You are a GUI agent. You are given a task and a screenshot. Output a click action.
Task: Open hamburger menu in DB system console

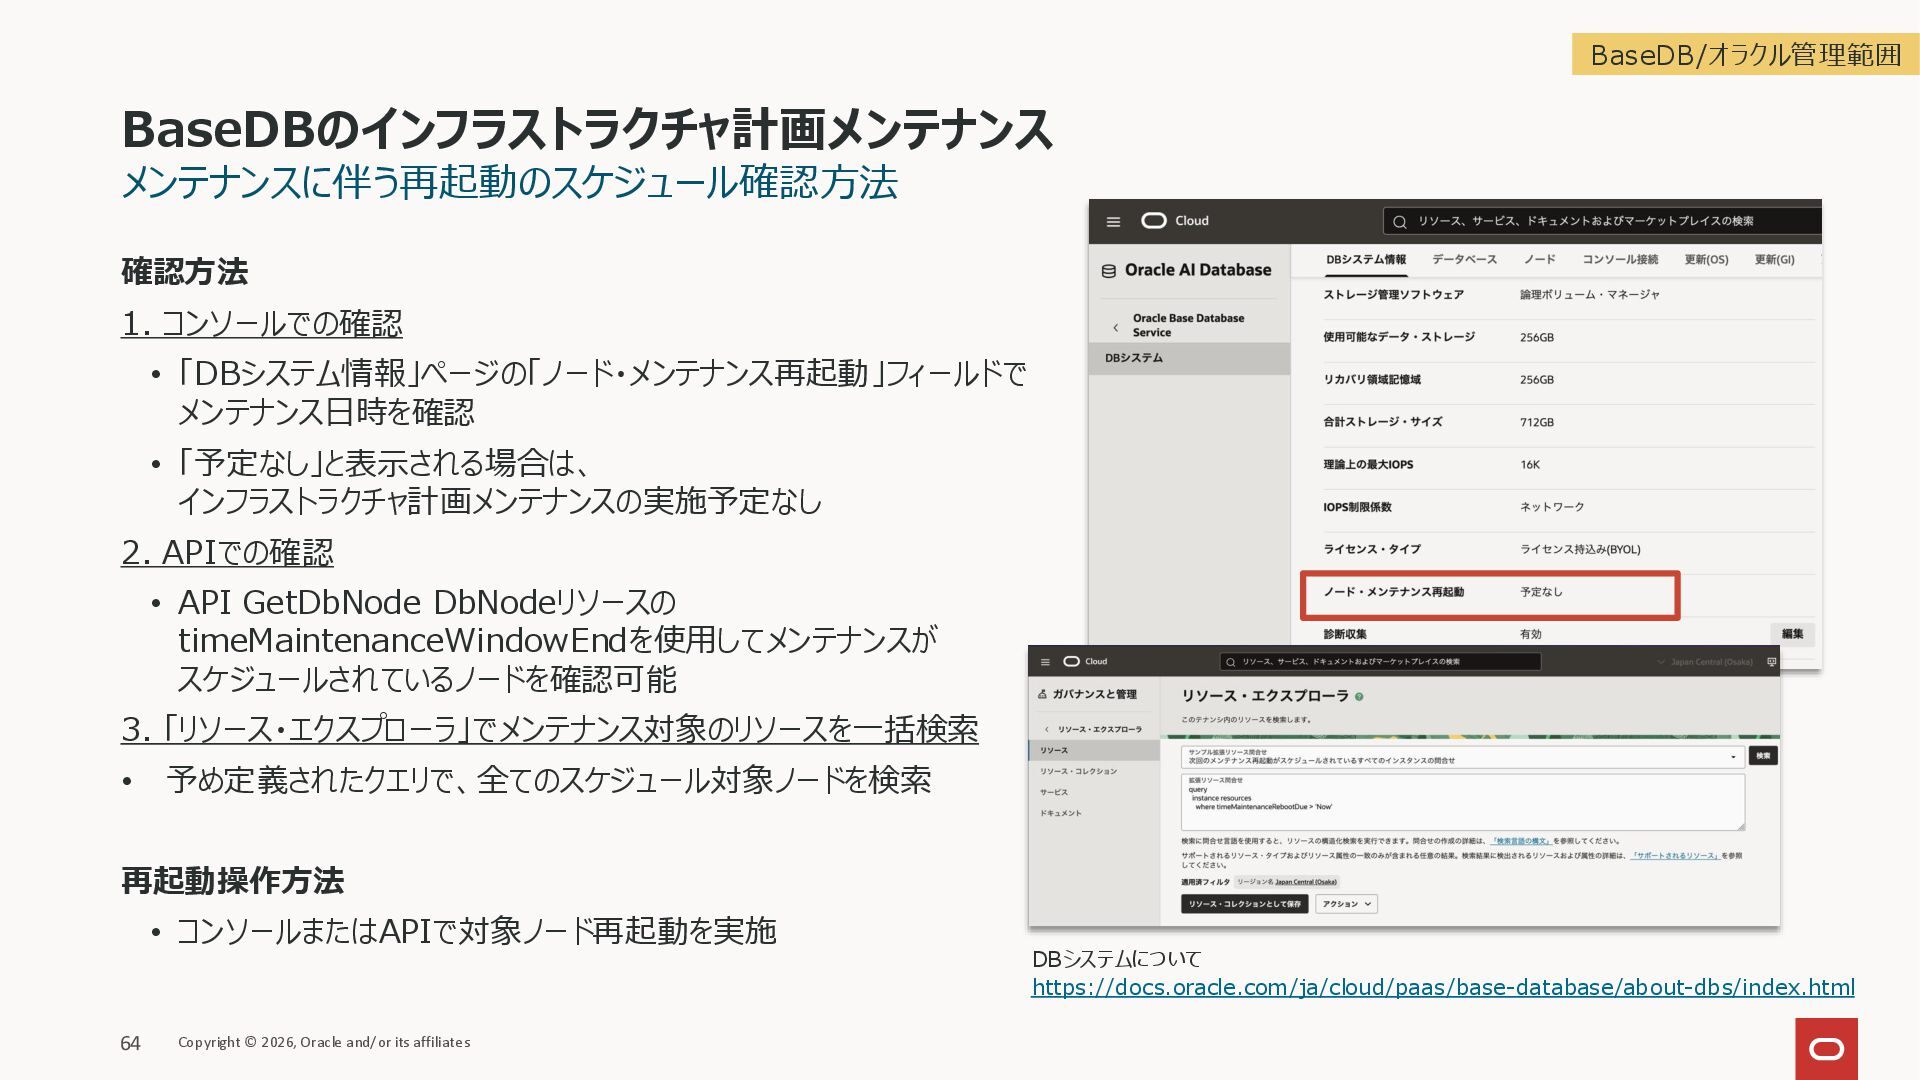[x=1113, y=221]
